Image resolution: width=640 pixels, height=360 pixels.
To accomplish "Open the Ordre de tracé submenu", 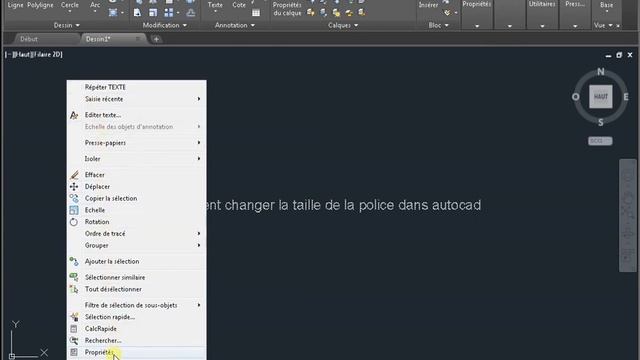I will tap(136, 234).
